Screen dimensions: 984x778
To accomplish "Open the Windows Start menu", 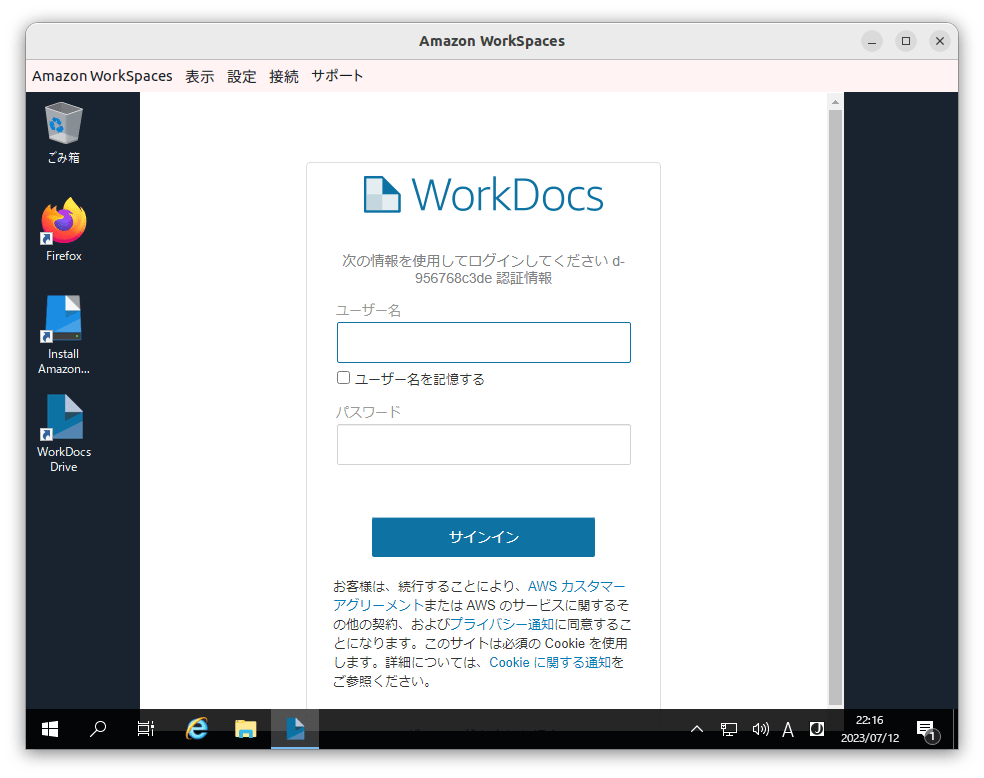I will coord(48,729).
